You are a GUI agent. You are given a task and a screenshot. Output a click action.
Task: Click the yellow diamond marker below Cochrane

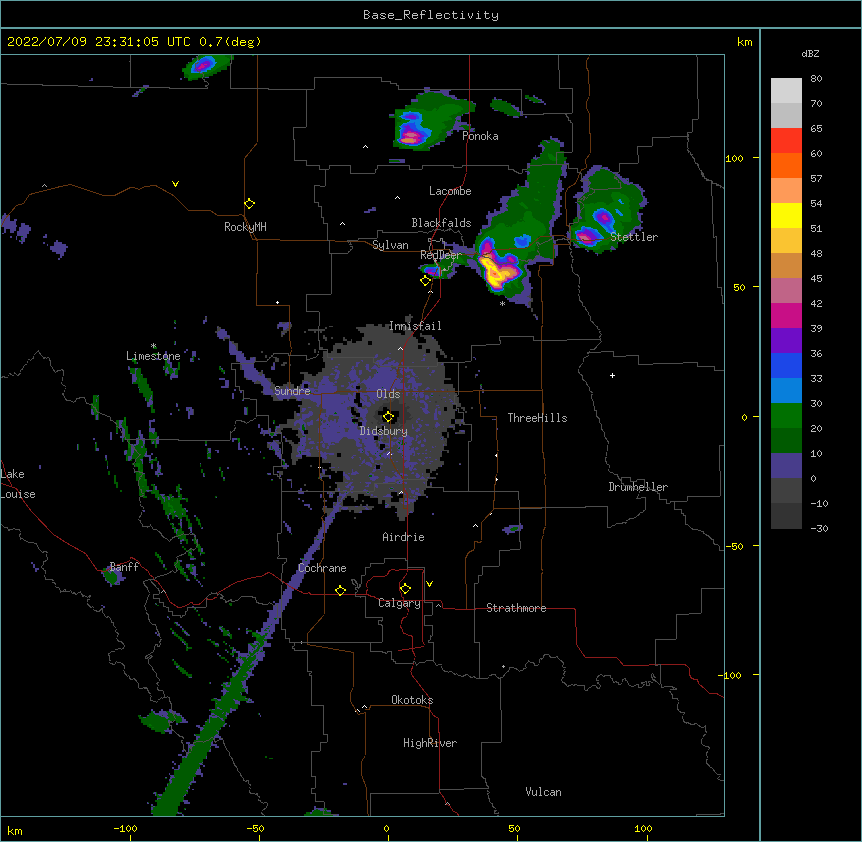click(340, 590)
